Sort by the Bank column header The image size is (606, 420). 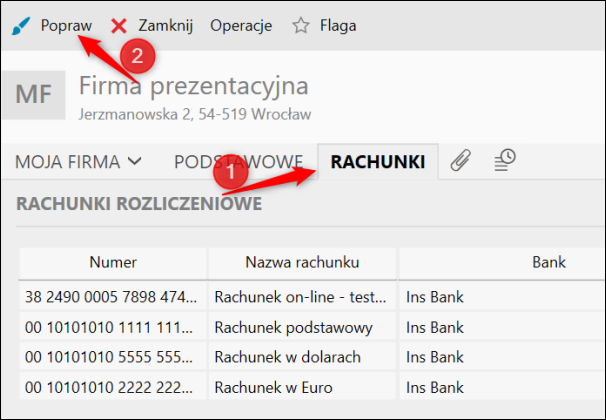(549, 262)
